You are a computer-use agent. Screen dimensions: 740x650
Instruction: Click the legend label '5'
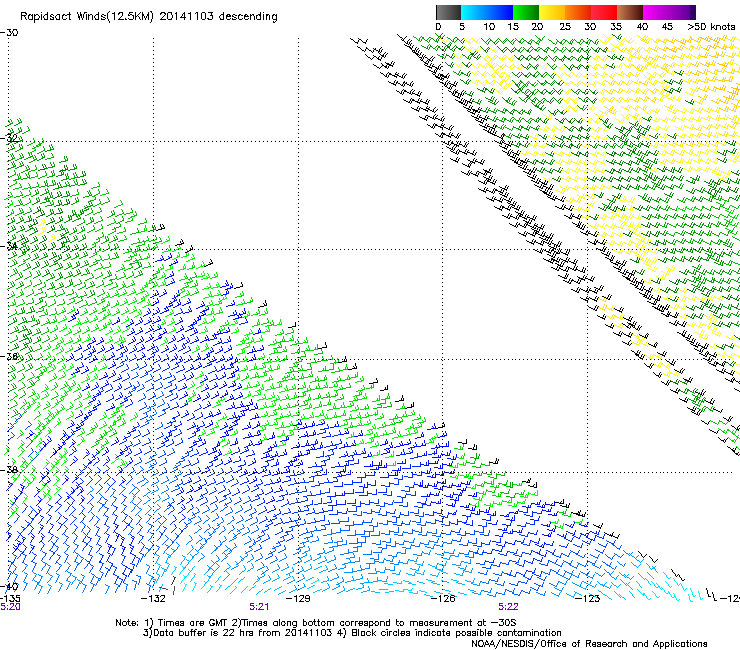(x=462, y=27)
